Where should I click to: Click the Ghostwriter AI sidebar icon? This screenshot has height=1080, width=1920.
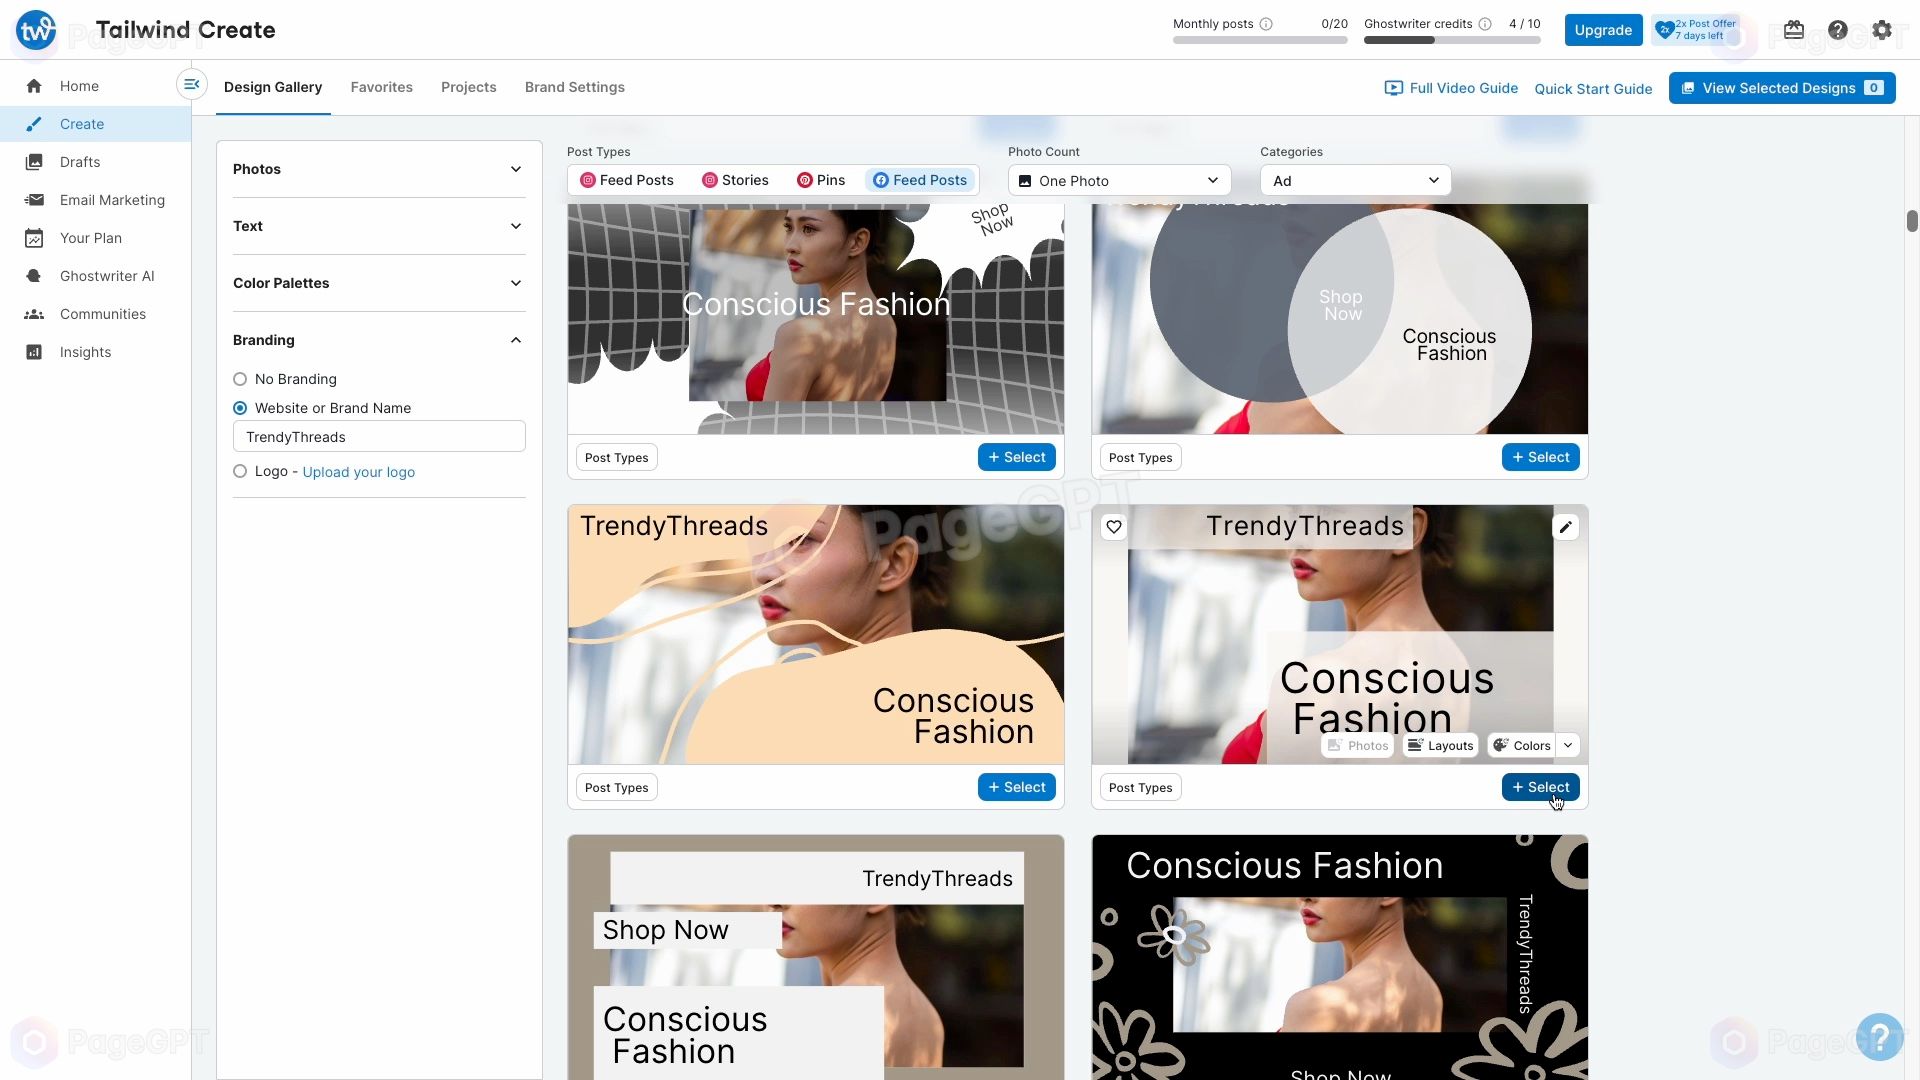[x=32, y=276]
